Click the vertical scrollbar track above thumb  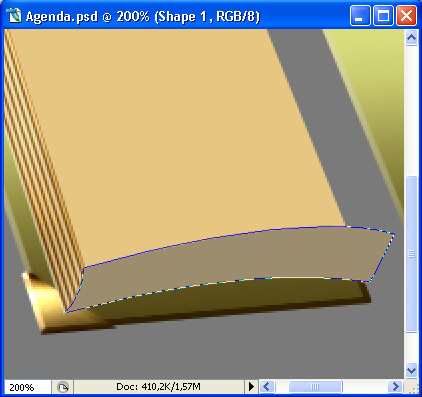tap(411, 110)
